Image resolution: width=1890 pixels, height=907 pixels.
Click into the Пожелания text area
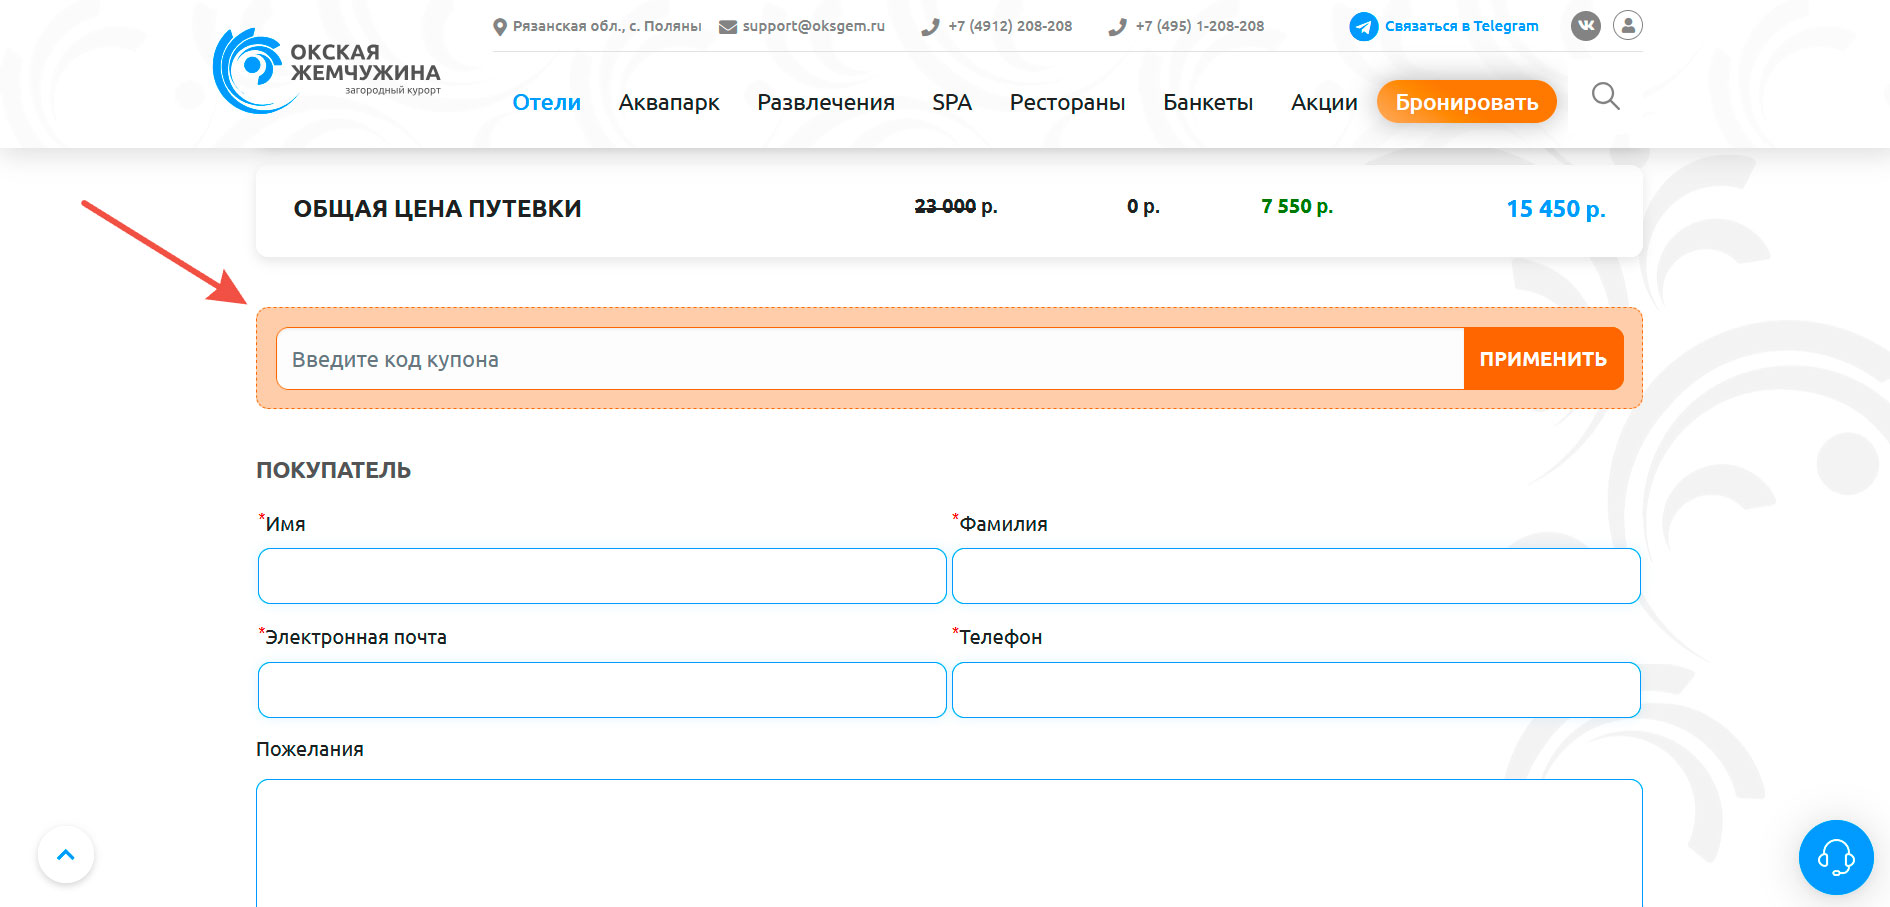pyautogui.click(x=949, y=843)
